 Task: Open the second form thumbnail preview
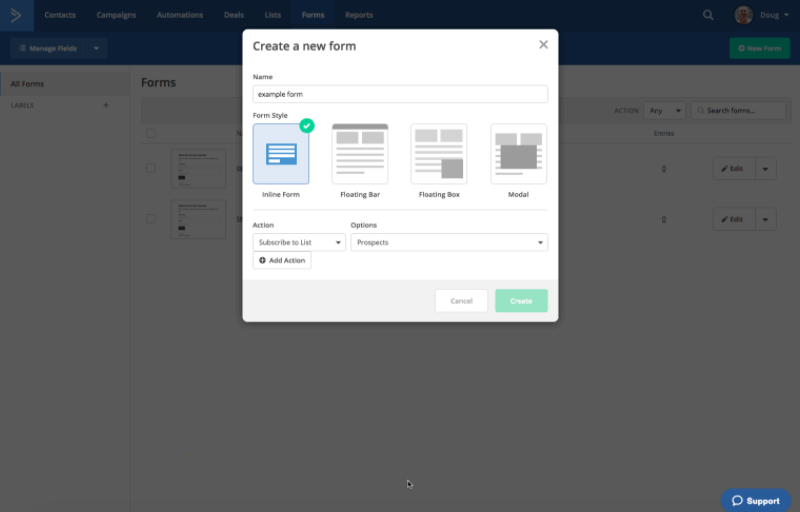(x=198, y=219)
